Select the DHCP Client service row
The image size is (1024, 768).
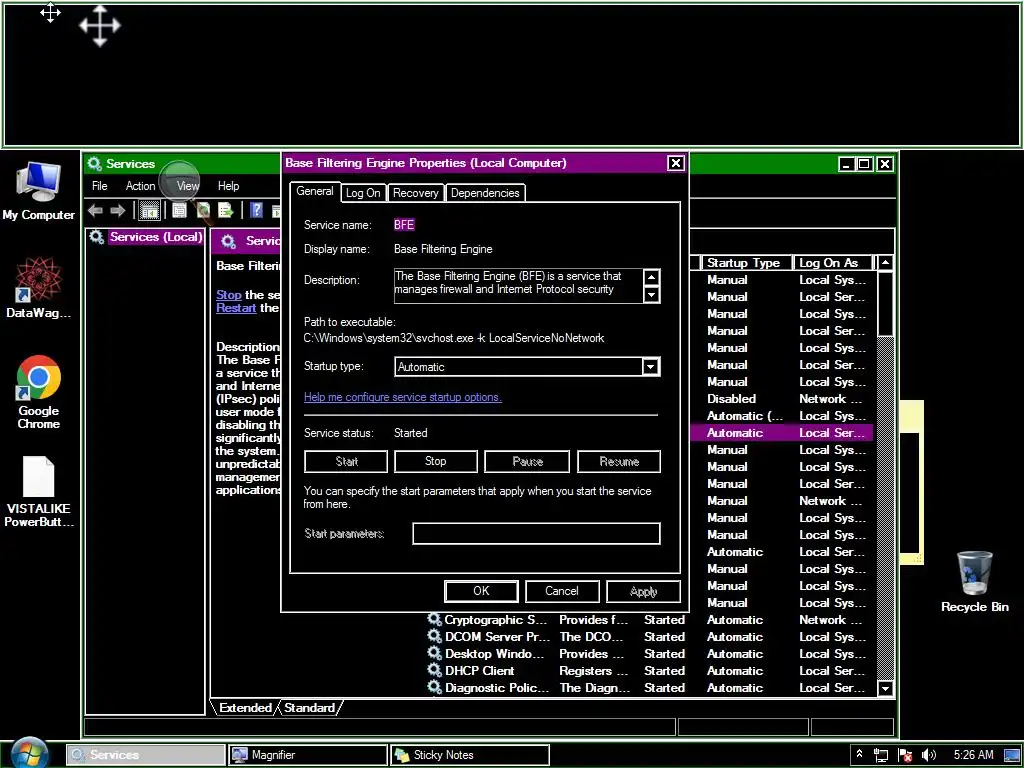650,670
